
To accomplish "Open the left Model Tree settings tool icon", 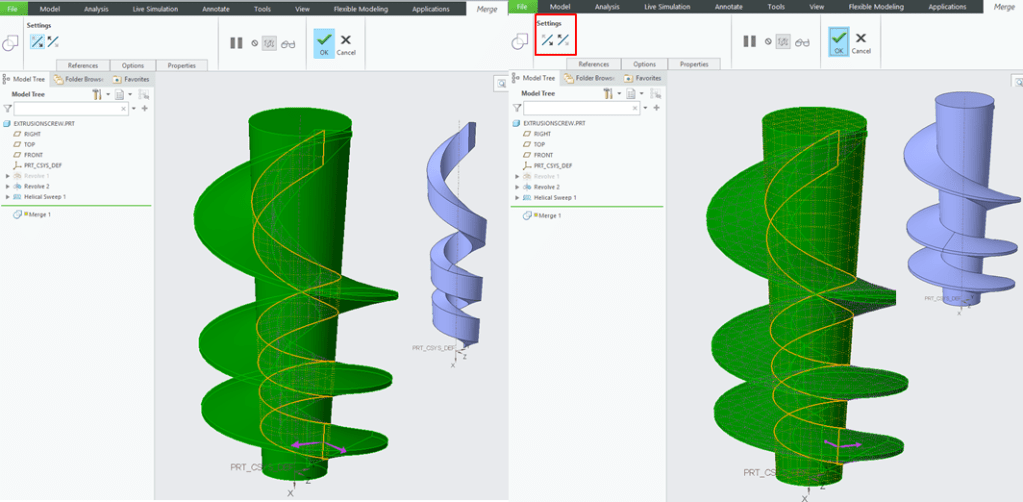I will coord(97,94).
